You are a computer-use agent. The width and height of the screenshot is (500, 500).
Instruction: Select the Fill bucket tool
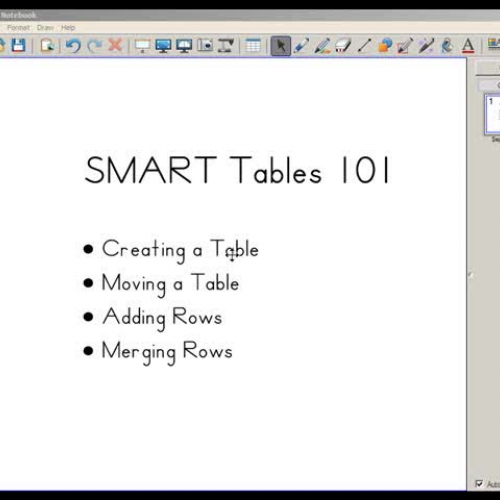point(447,45)
